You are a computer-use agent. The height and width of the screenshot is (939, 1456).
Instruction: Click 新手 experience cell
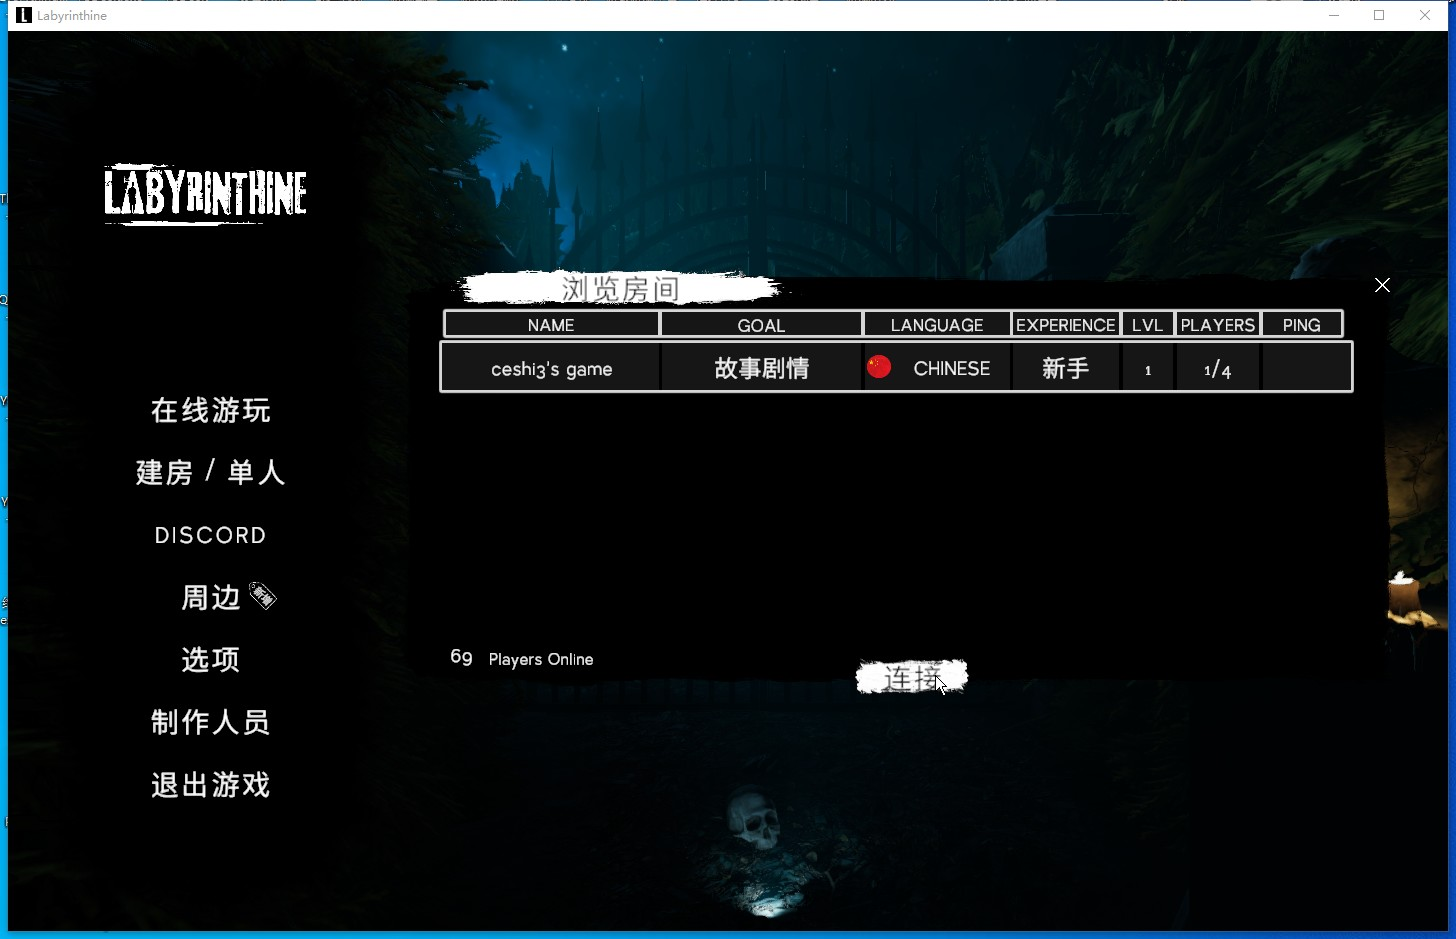1066,368
